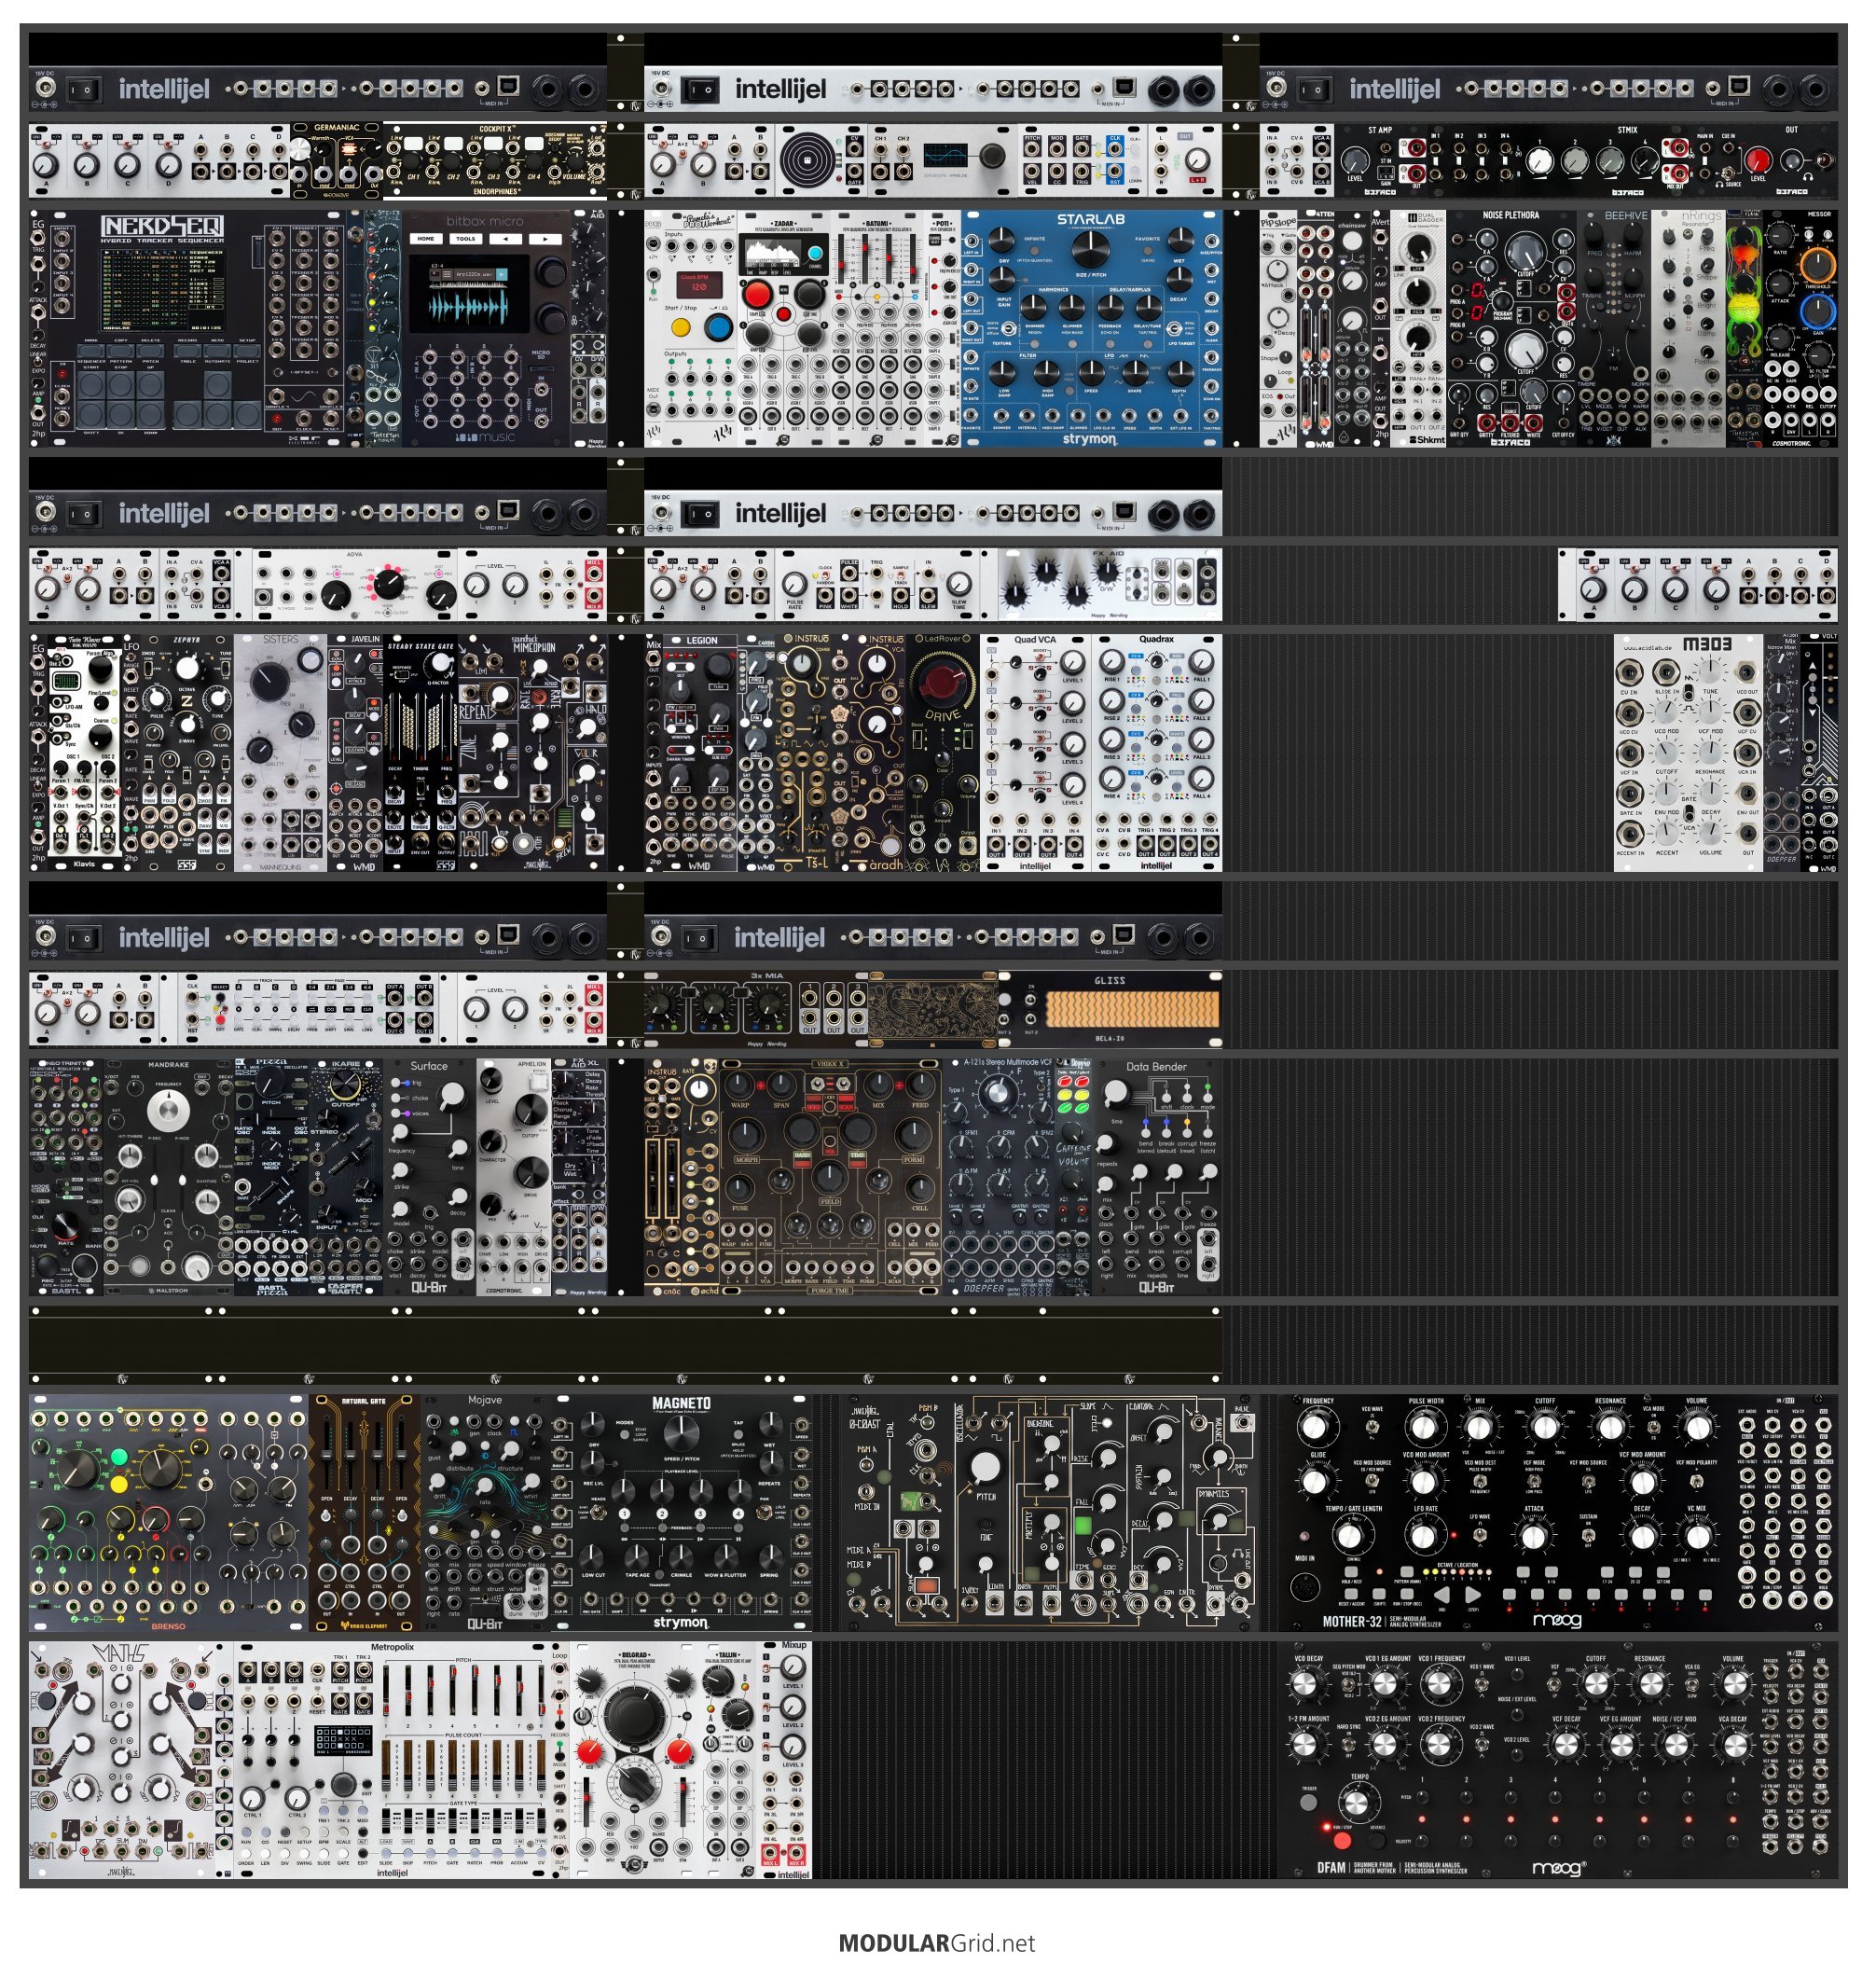Flip the Mother-32 VCO MOD SOURCE switch
The height and width of the screenshot is (1963, 1876).
coord(1372,1481)
